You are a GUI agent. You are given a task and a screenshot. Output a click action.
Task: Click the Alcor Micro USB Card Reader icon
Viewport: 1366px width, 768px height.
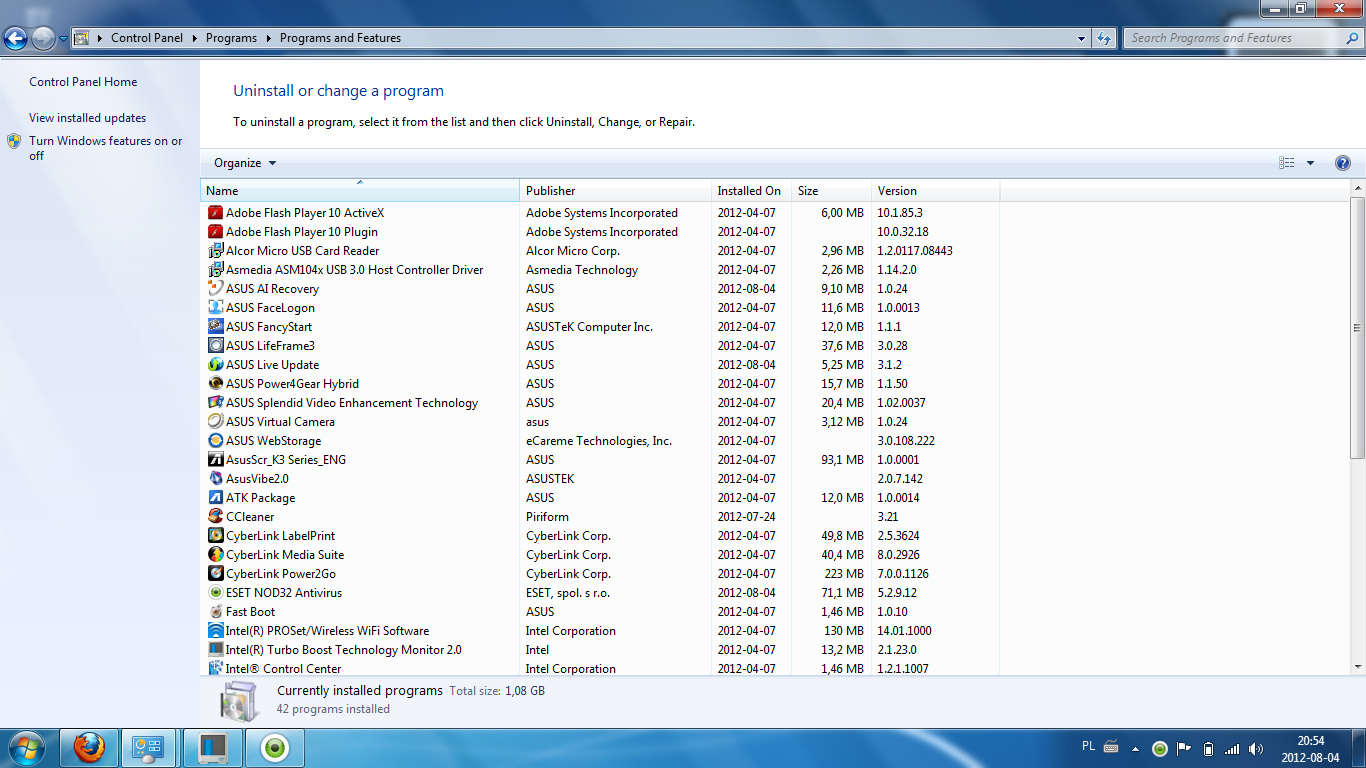click(215, 251)
